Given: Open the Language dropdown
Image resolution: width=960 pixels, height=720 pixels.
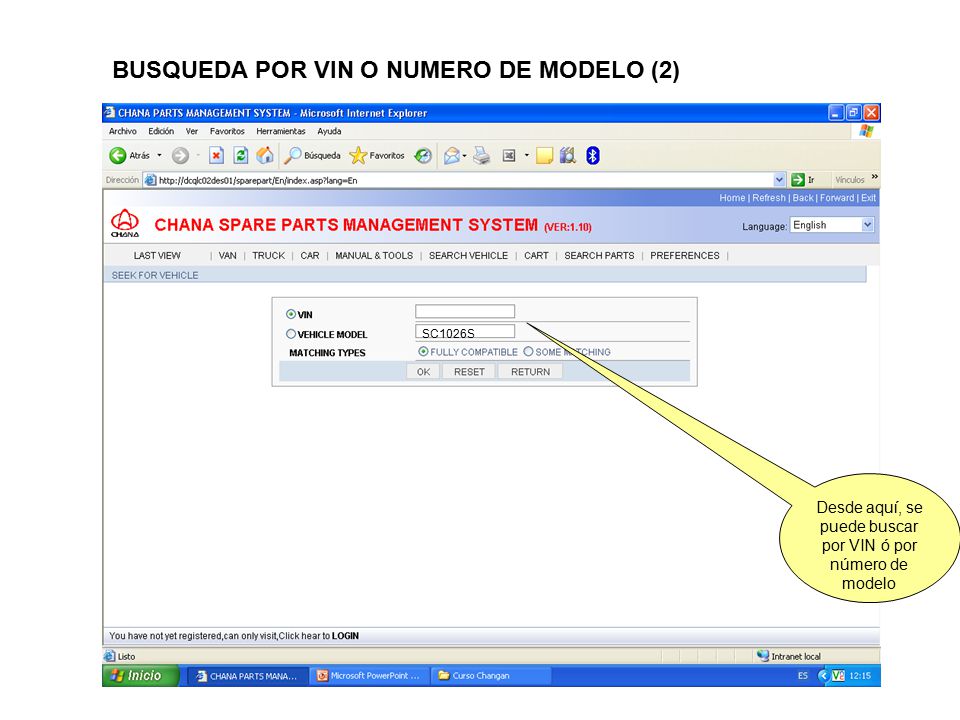Looking at the screenshot, I should [x=831, y=225].
